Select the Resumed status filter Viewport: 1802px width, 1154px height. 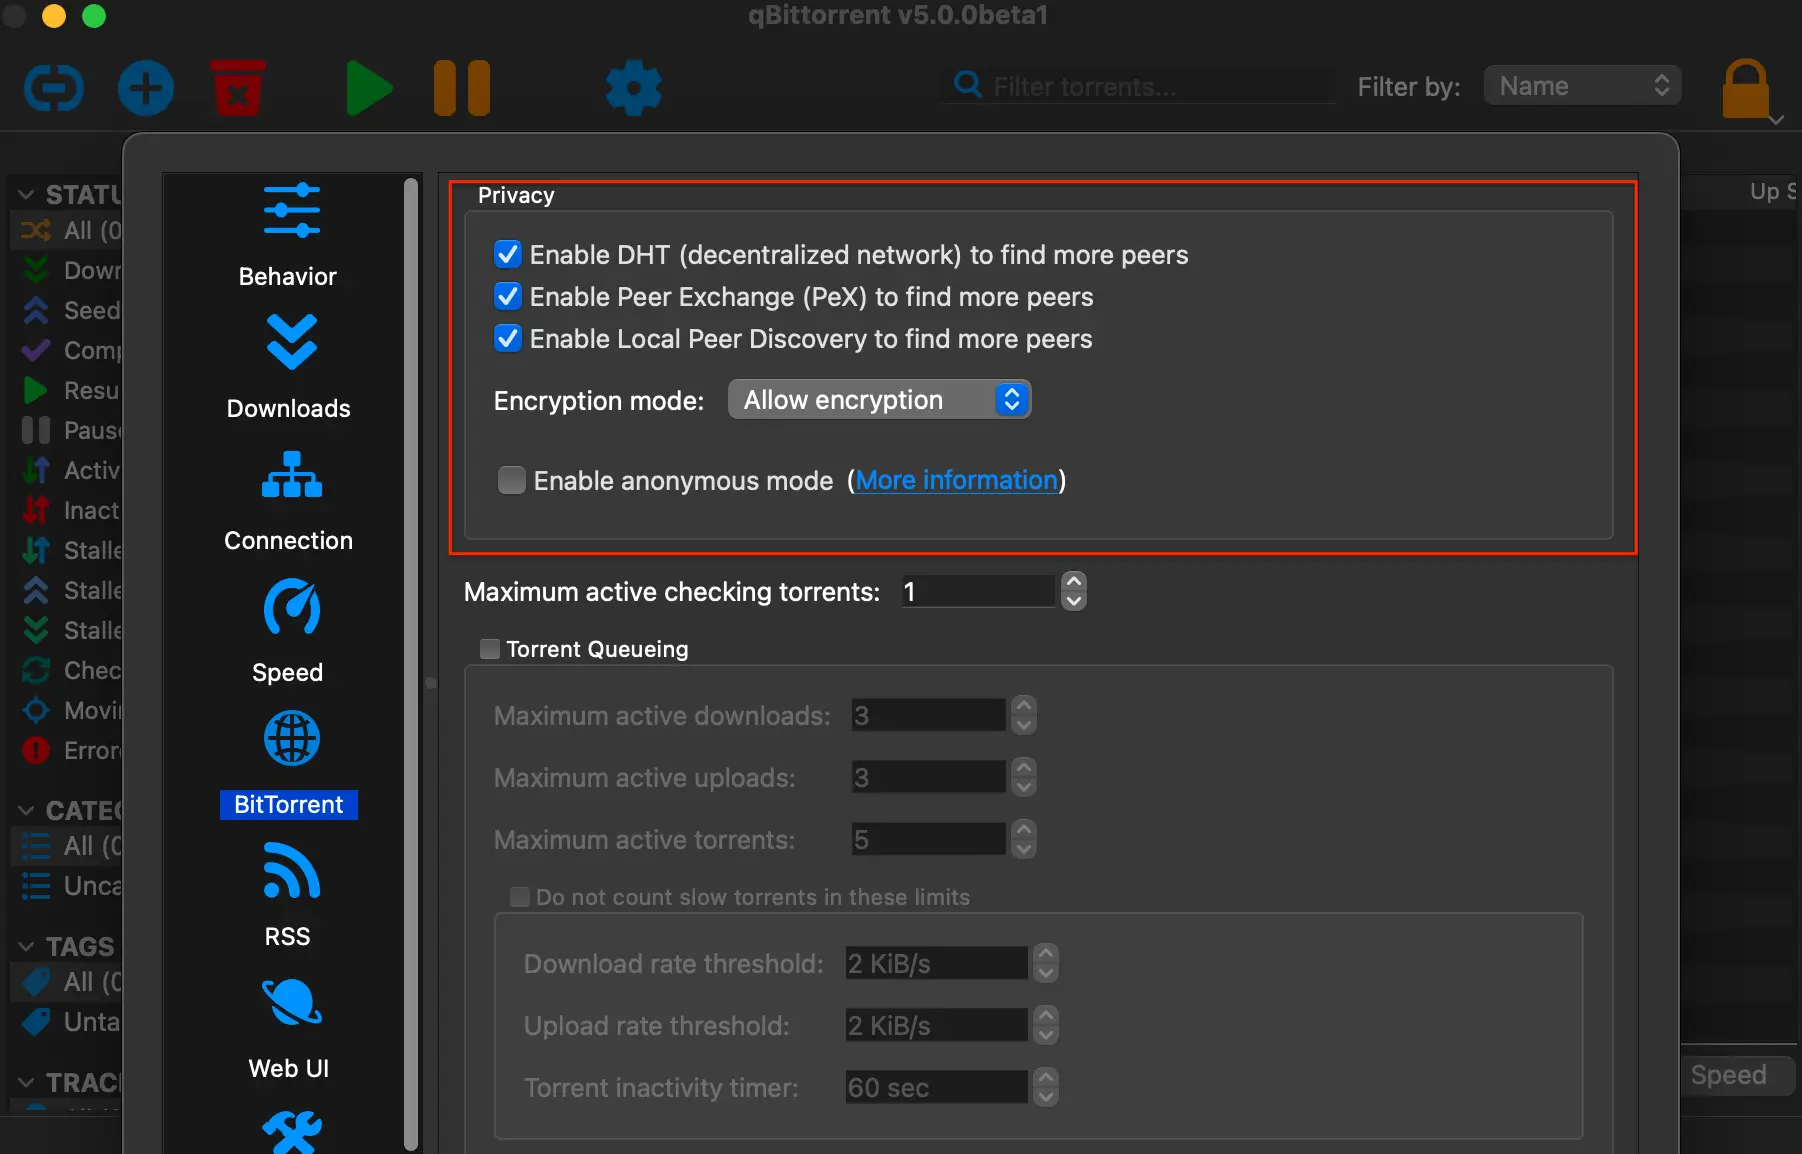[x=67, y=390]
